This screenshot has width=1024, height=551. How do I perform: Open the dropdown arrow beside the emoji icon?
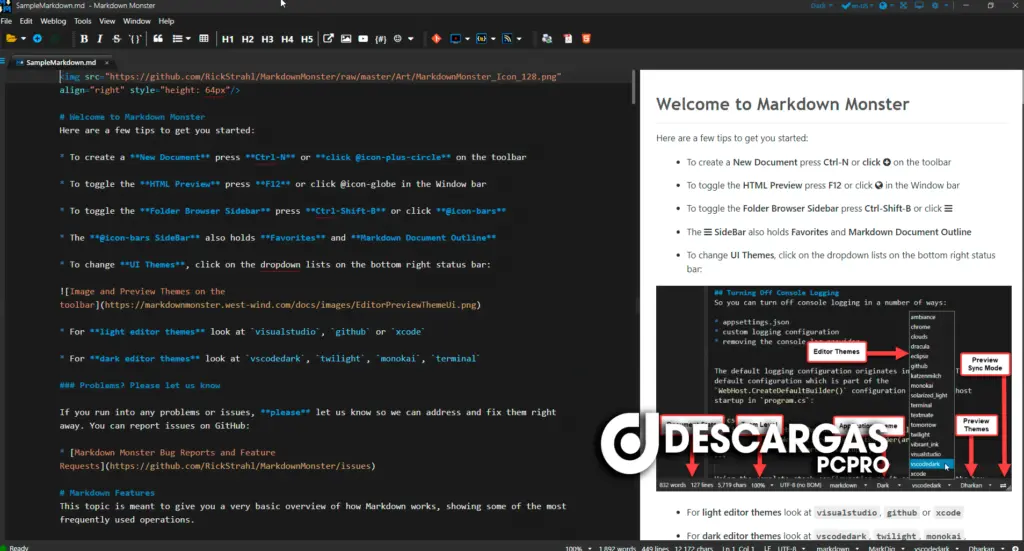tap(411, 39)
